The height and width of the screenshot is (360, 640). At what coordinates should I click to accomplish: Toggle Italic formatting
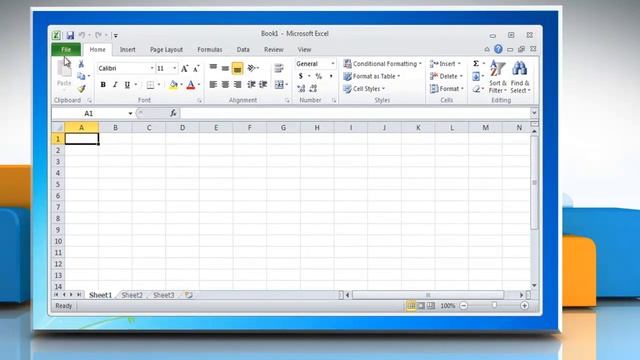115,84
